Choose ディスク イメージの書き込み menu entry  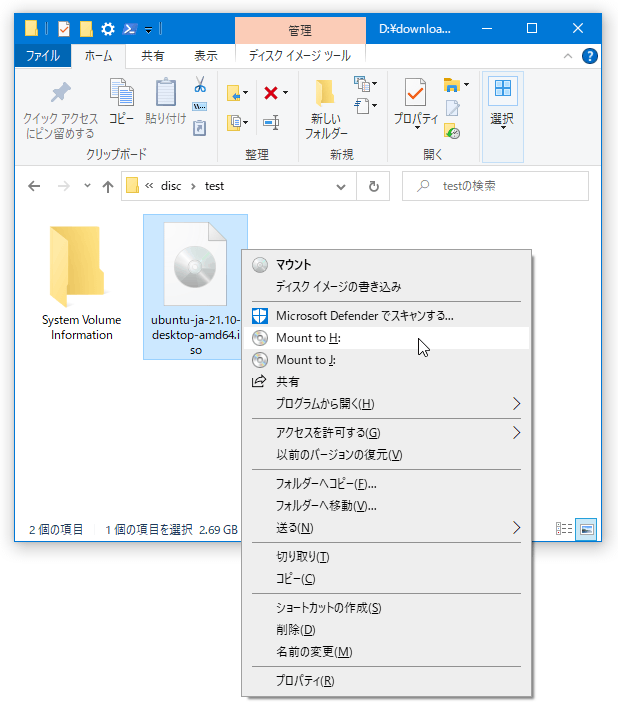click(386, 287)
